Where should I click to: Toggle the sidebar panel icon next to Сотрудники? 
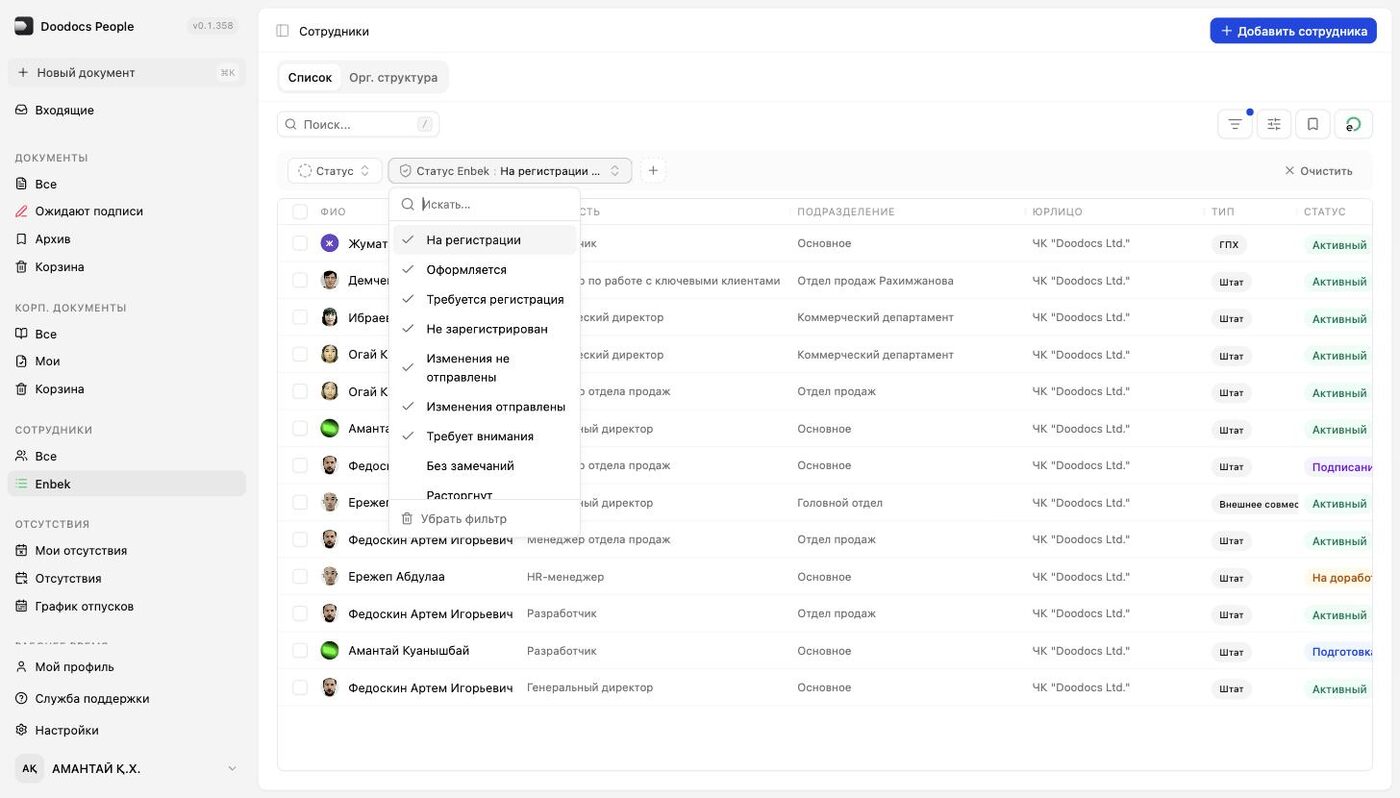[x=282, y=31]
